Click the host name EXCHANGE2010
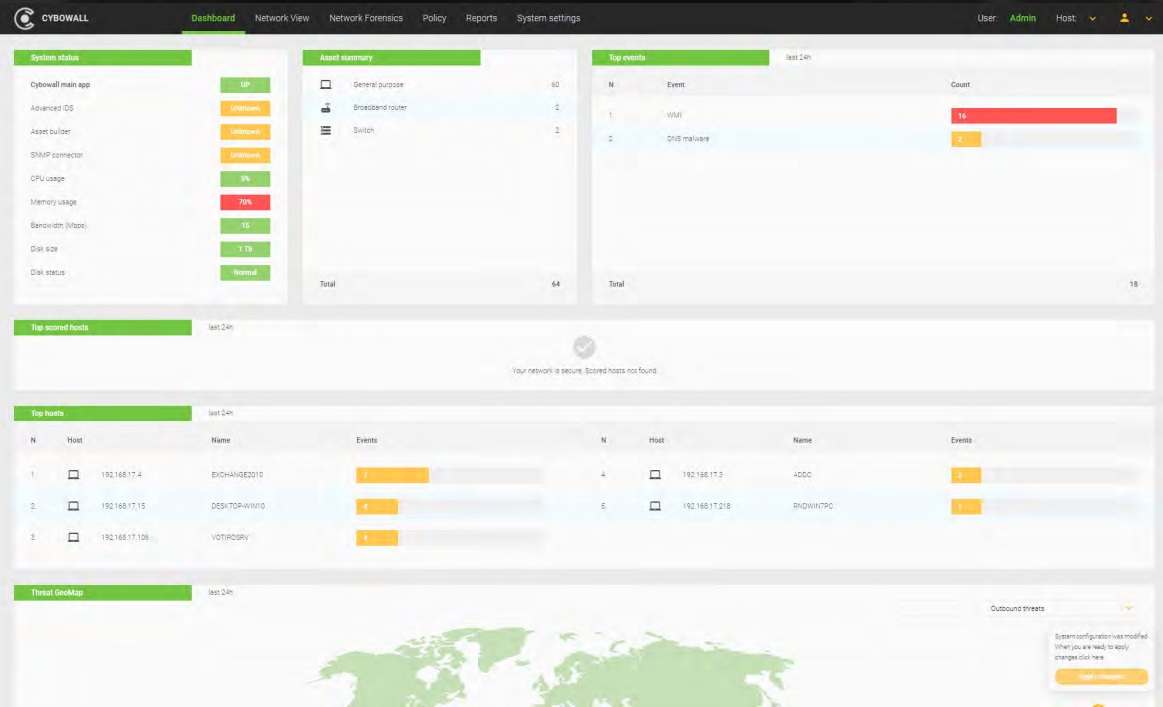The height and width of the screenshot is (707, 1163). (x=237, y=475)
